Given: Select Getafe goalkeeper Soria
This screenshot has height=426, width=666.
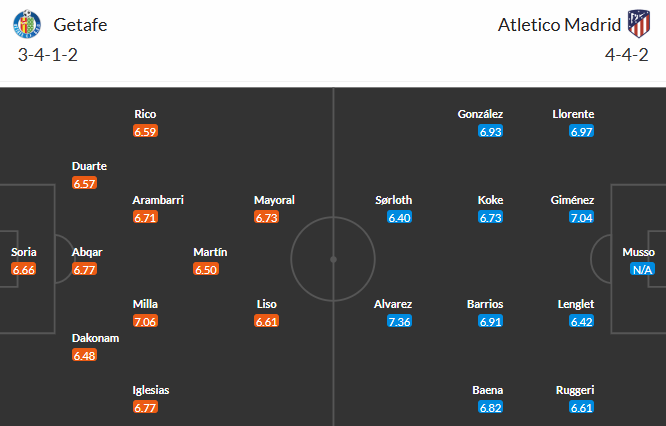Looking at the screenshot, I should (24, 252).
